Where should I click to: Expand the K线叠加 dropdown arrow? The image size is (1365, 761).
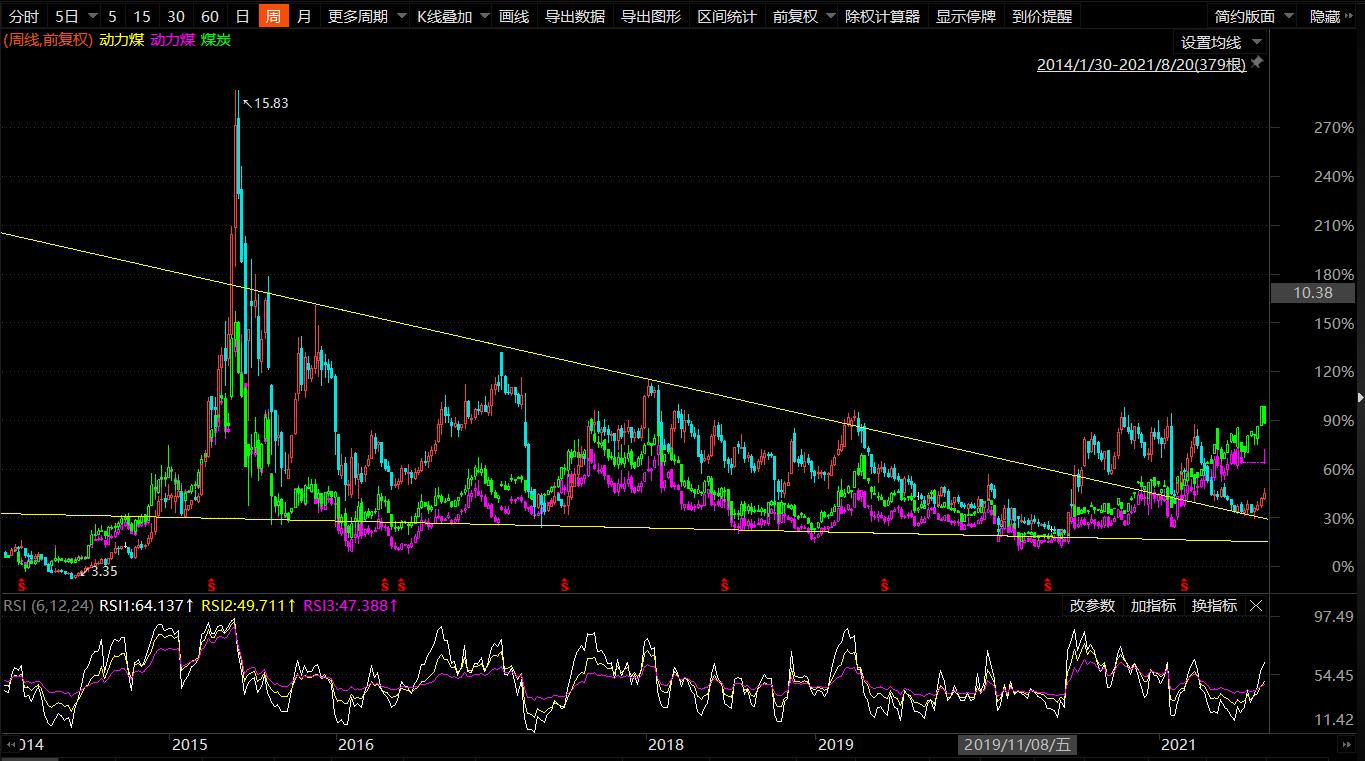484,16
